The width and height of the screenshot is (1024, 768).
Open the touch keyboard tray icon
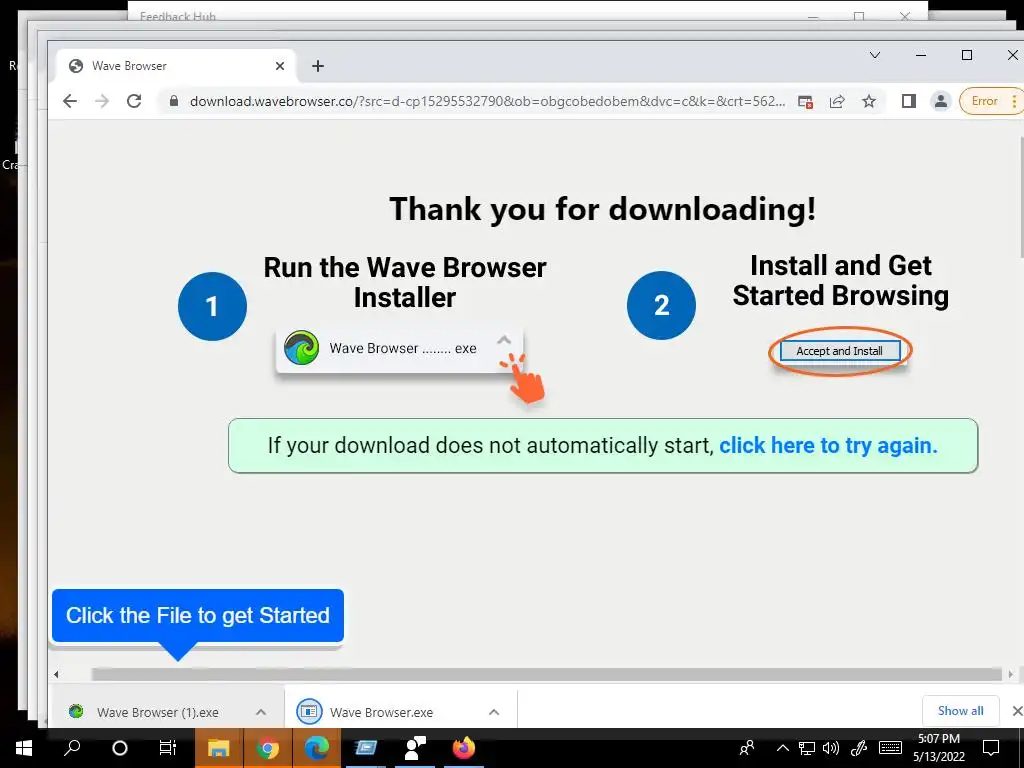(x=890, y=748)
